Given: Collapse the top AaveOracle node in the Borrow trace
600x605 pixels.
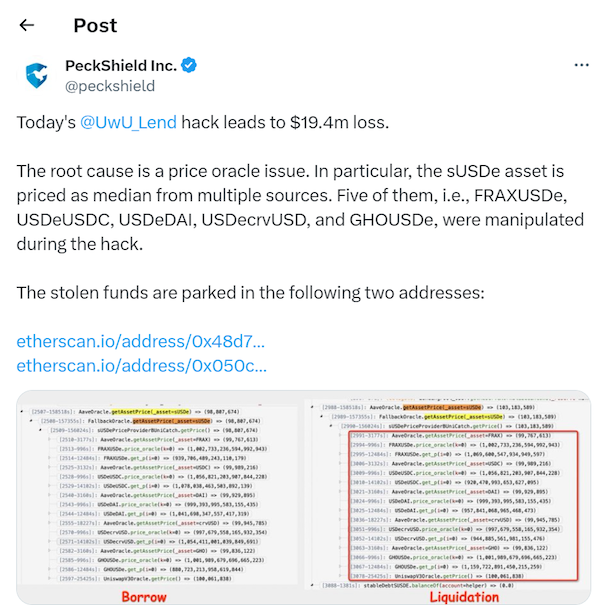Looking at the screenshot, I should point(22,412).
